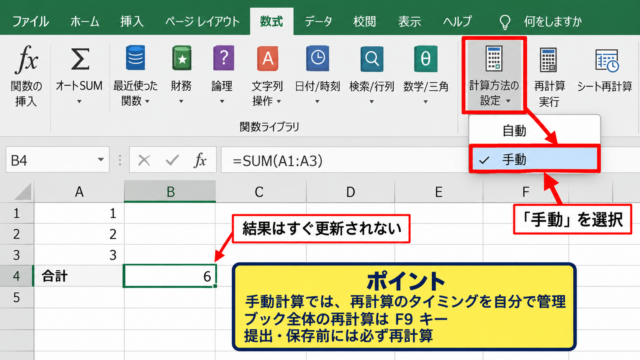Viewport: 640px width, 360px height.
Task: Click the オートSUM sigma icon
Action: pos(80,60)
